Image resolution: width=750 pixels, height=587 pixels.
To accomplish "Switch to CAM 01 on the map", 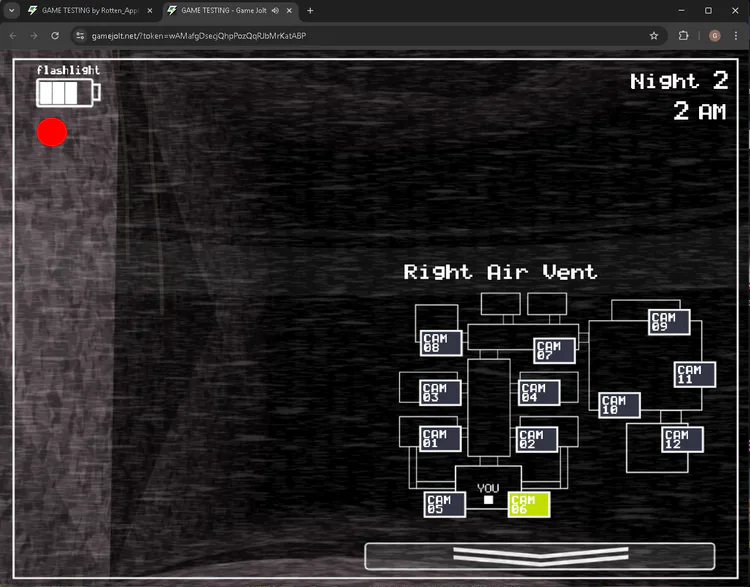I will tap(440, 439).
